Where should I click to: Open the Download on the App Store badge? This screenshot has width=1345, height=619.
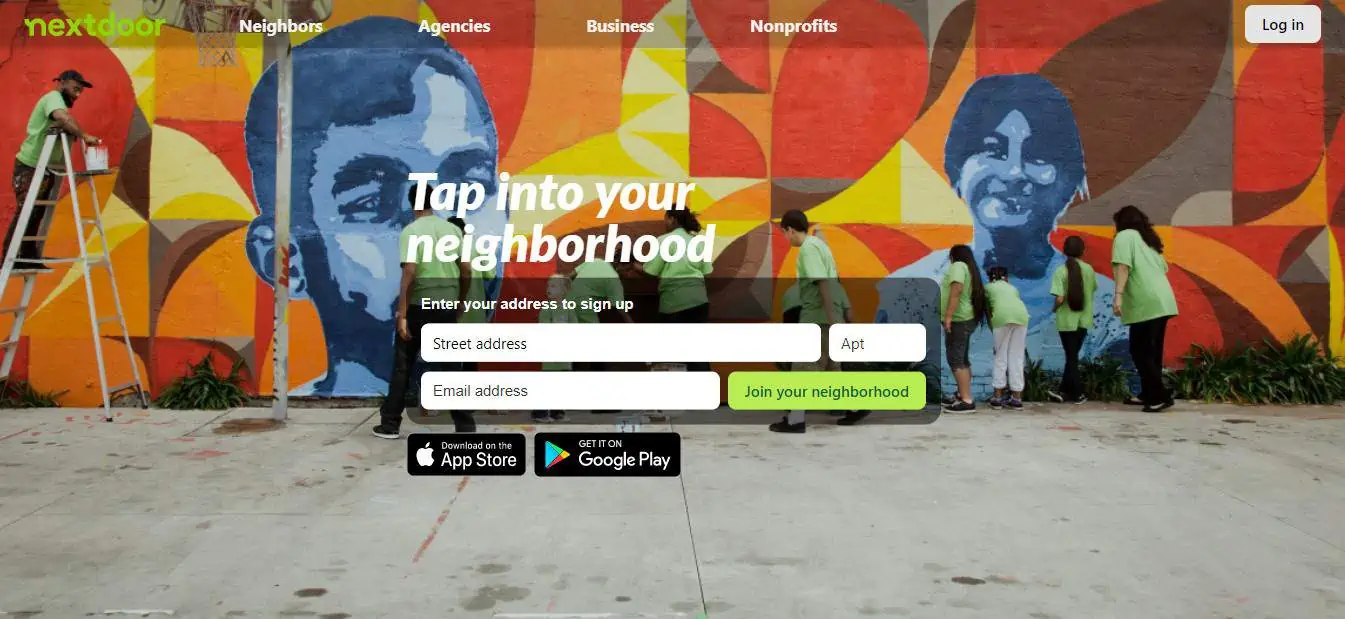coord(466,455)
